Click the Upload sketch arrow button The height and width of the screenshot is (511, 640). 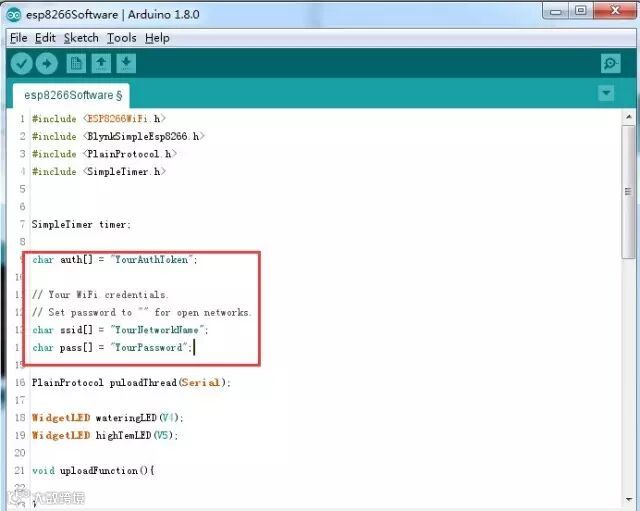(47, 64)
